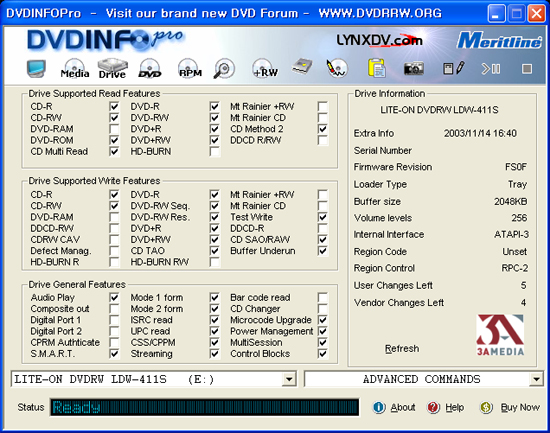The image size is (550, 433).
Task: Click the clipboard copy icon
Action: coord(377,68)
